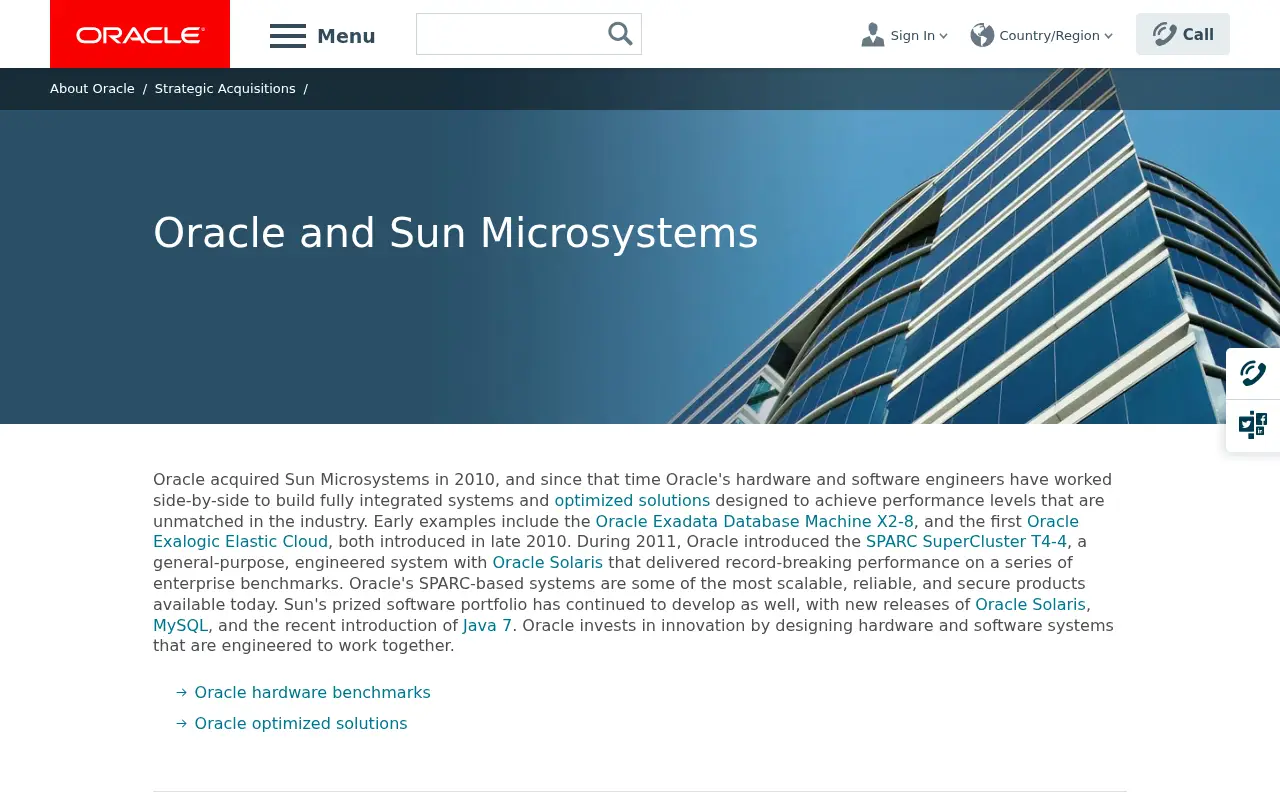
Task: Open the optimized solutions link
Action: [632, 501]
